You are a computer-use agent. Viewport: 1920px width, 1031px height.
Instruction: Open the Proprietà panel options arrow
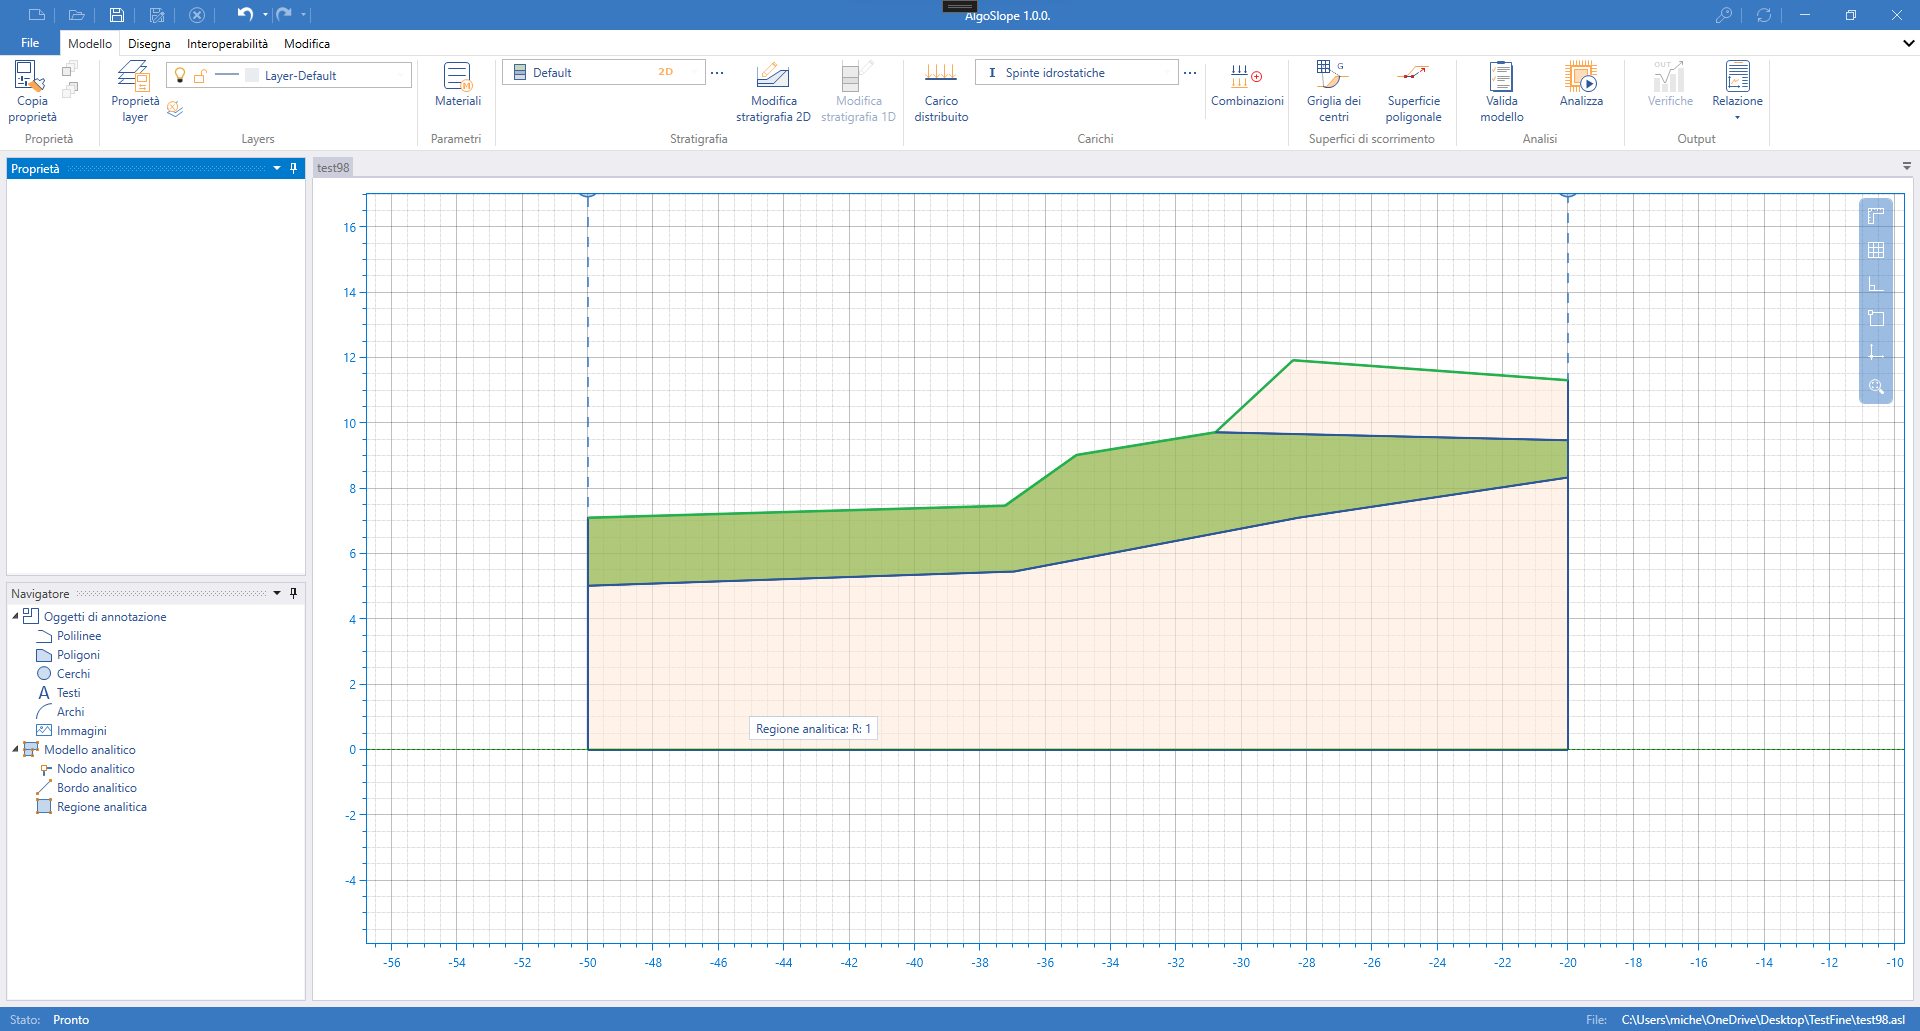tap(277, 168)
